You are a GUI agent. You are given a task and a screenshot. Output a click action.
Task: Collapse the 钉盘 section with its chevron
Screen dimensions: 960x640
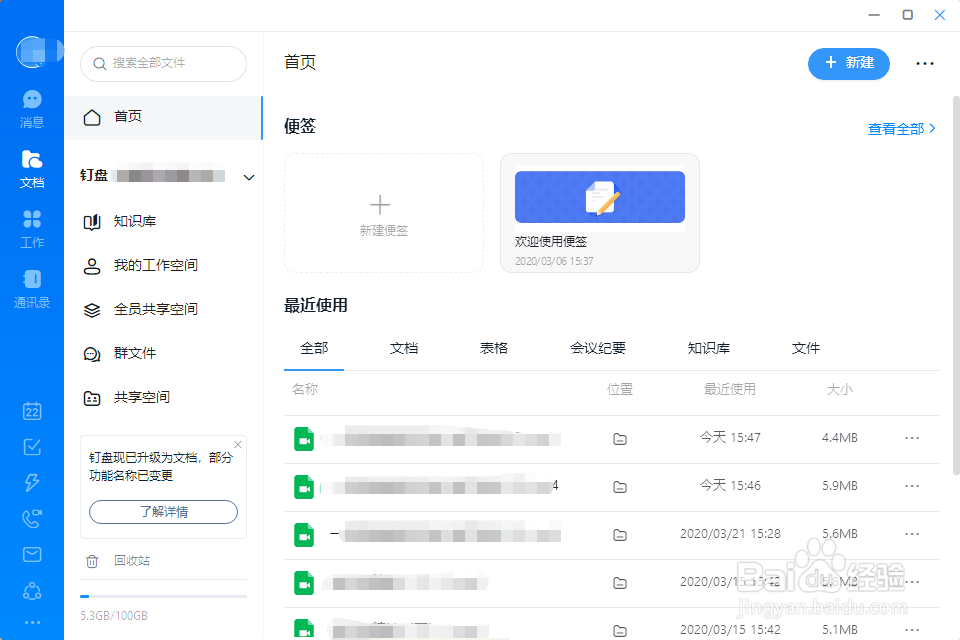click(248, 176)
